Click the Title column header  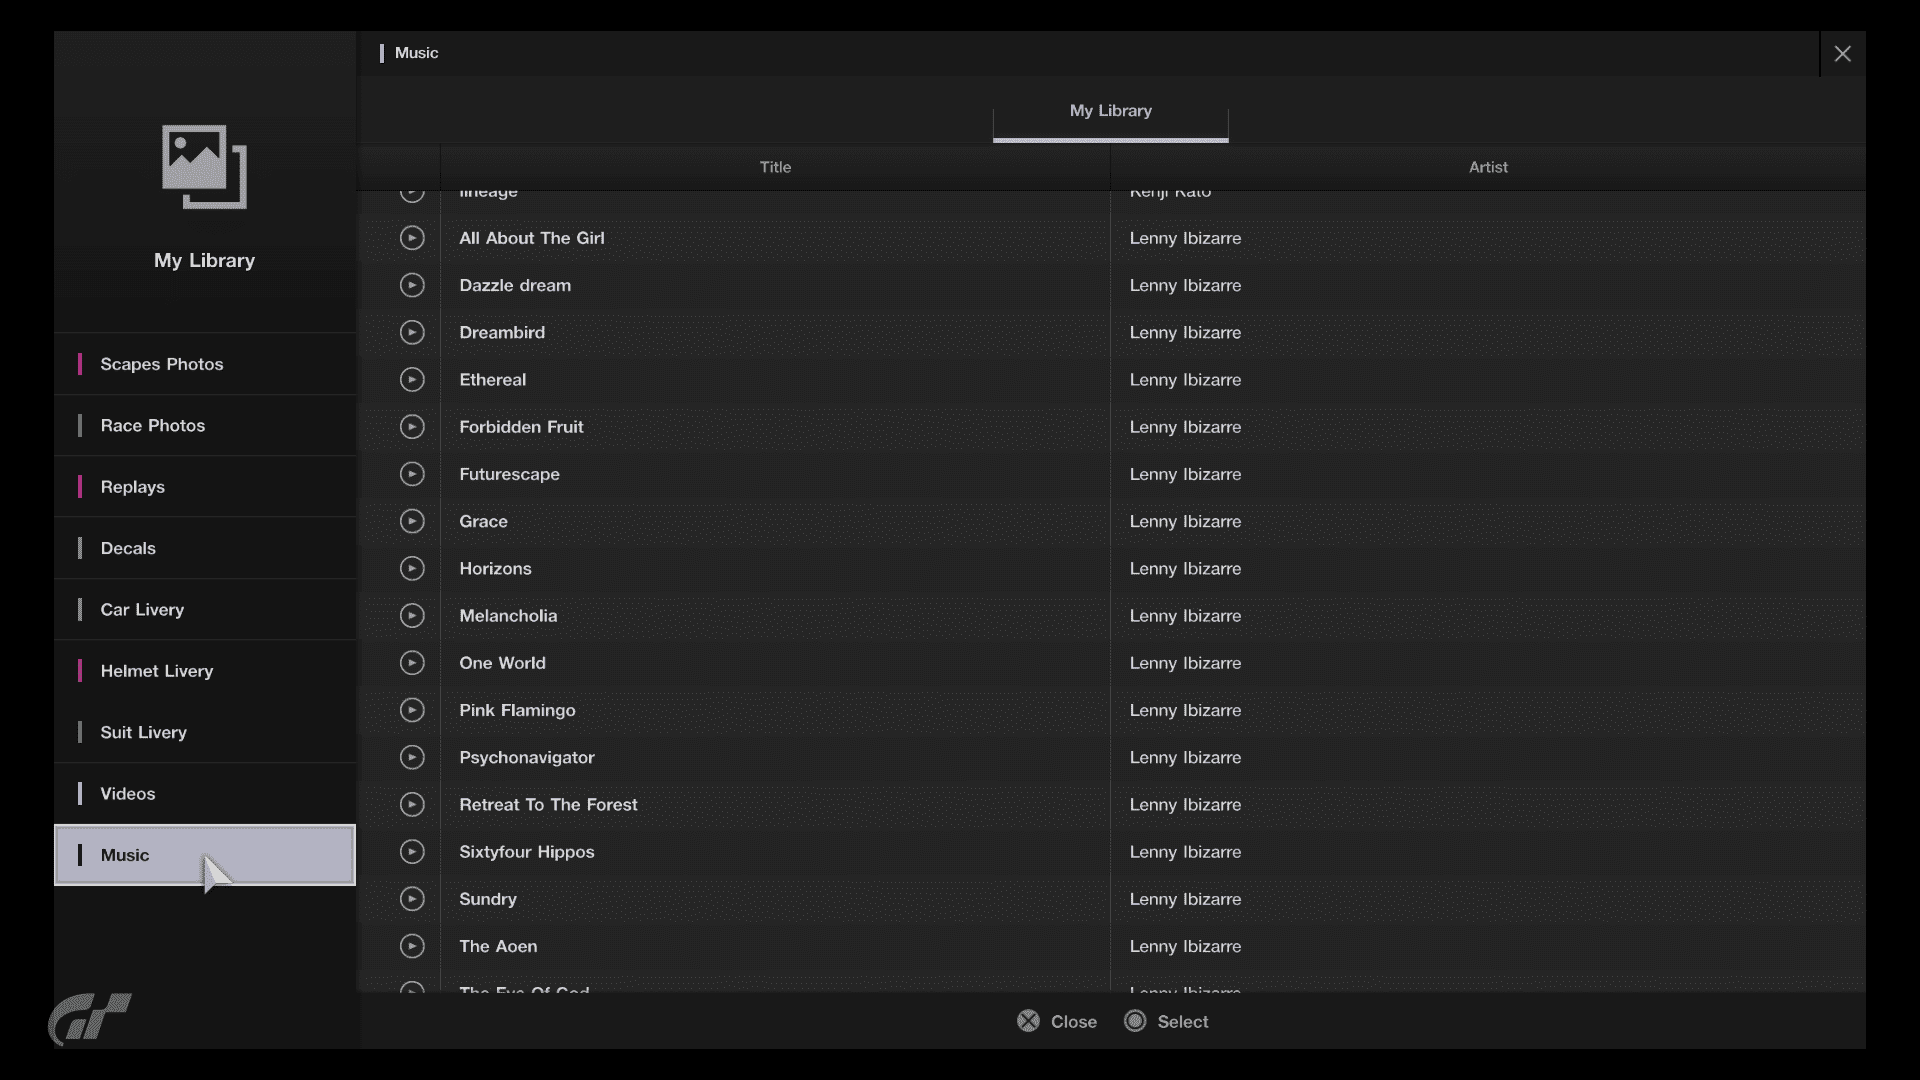coord(775,167)
